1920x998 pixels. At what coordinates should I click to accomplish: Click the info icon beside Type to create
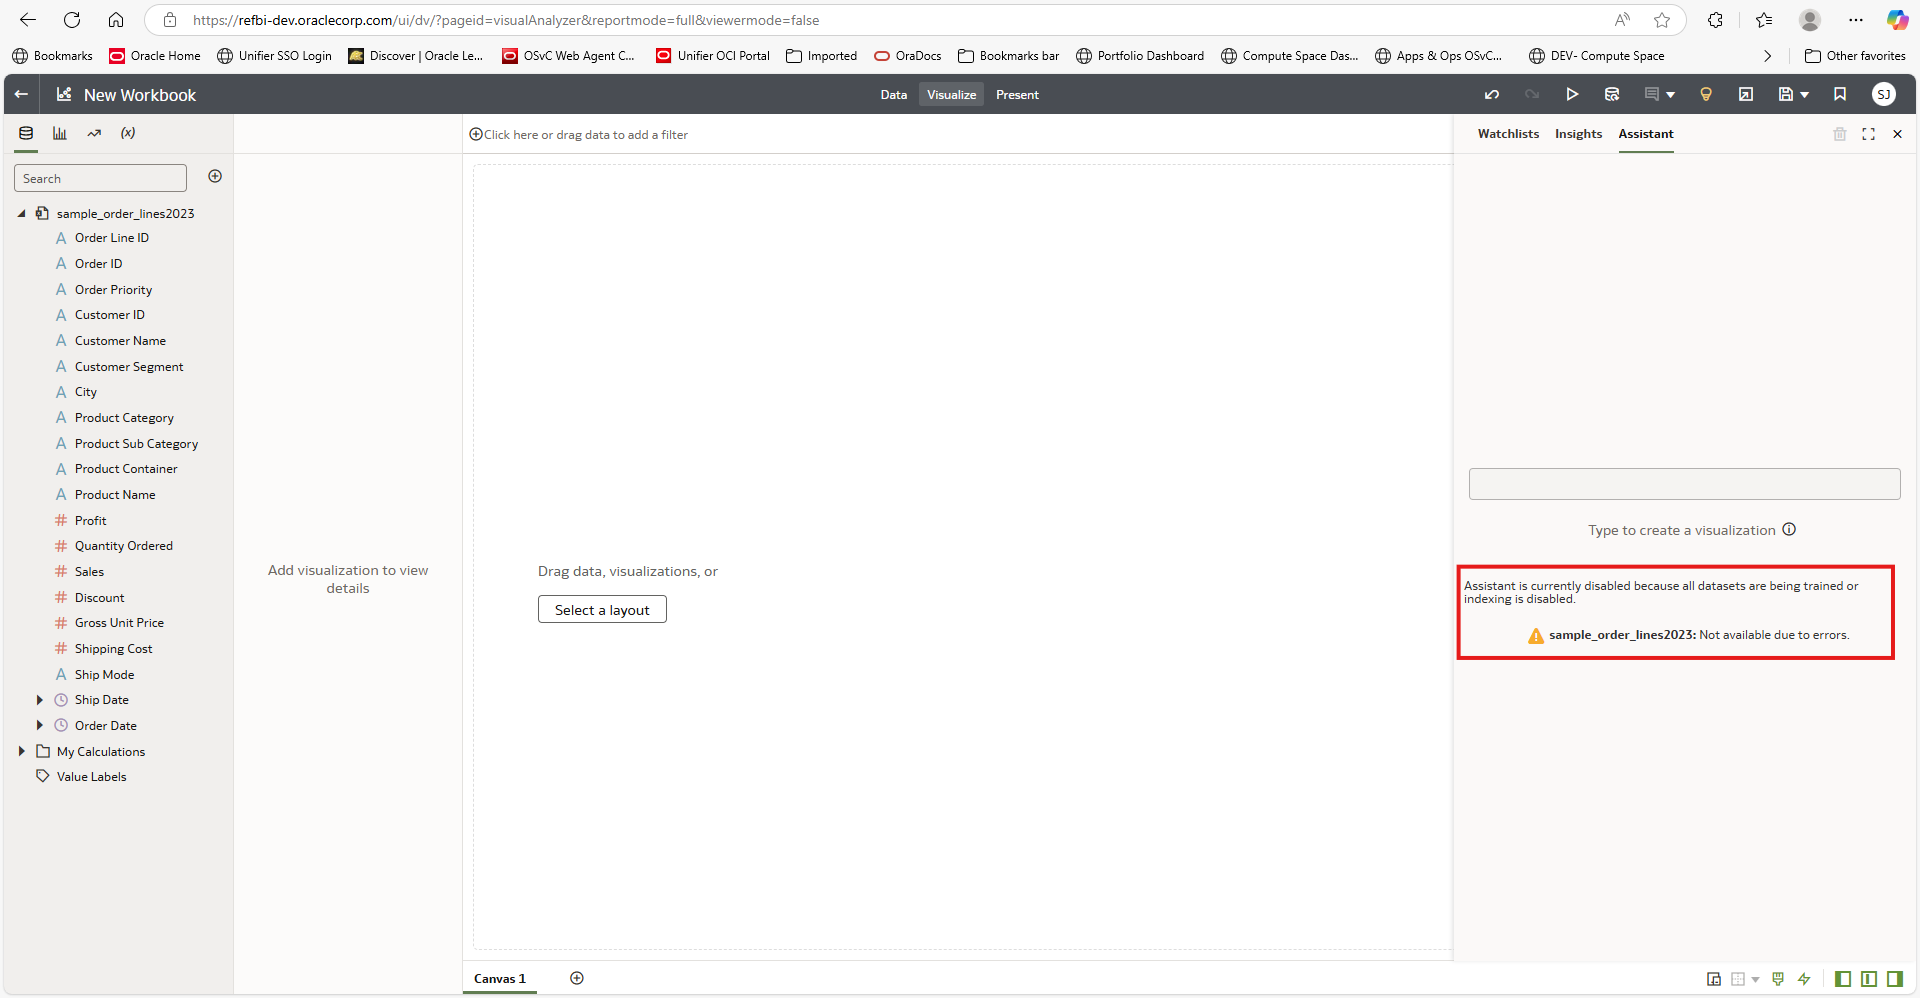click(1789, 530)
